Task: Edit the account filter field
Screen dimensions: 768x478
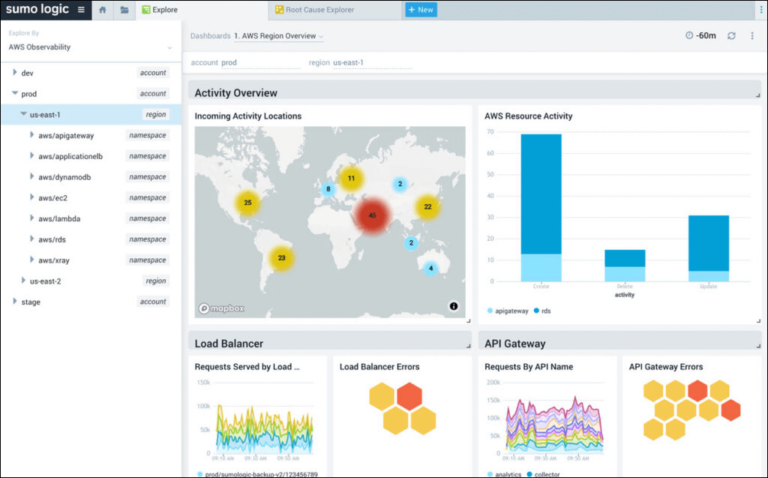Action: tap(261, 63)
